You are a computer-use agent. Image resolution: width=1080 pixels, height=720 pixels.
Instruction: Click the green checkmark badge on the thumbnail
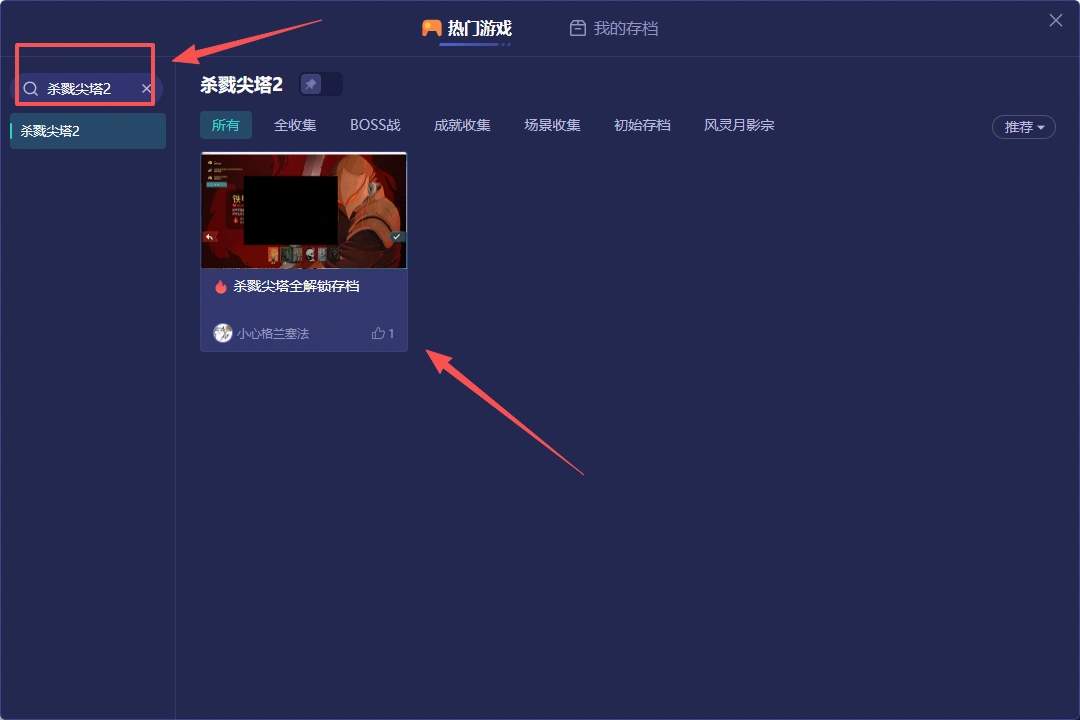pyautogui.click(x=396, y=237)
